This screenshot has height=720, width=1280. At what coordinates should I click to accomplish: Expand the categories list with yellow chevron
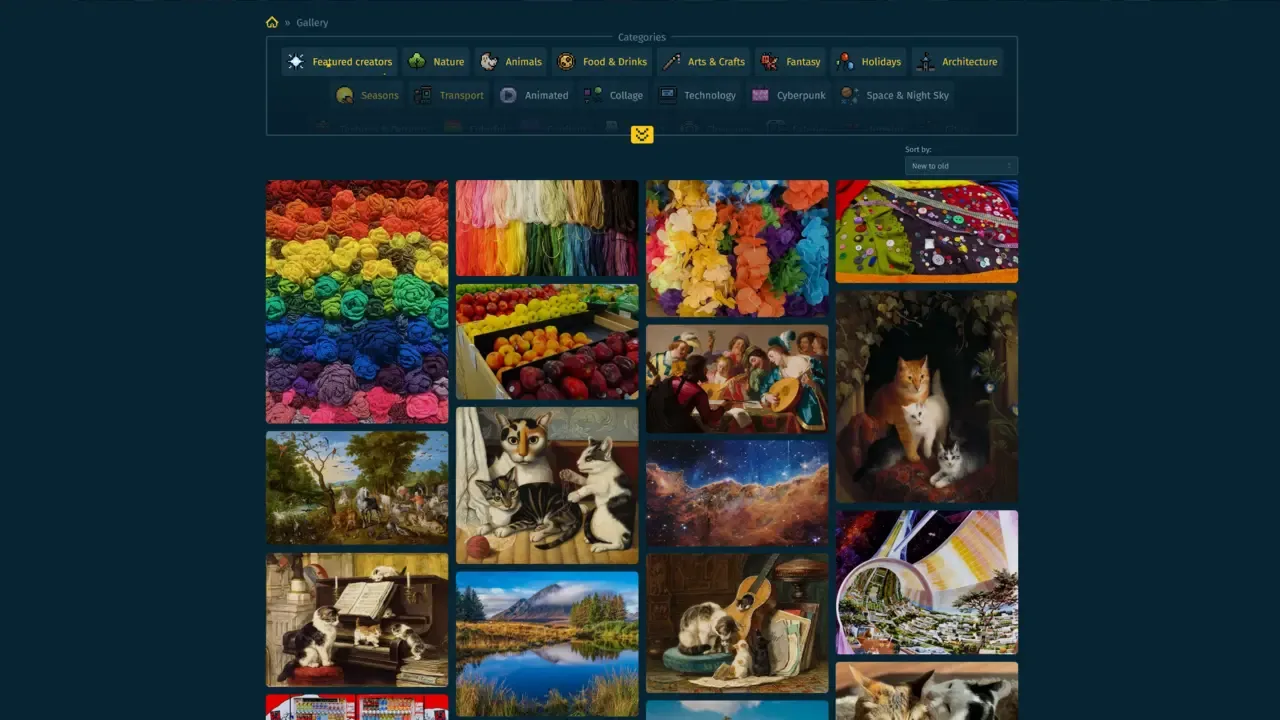coord(642,135)
